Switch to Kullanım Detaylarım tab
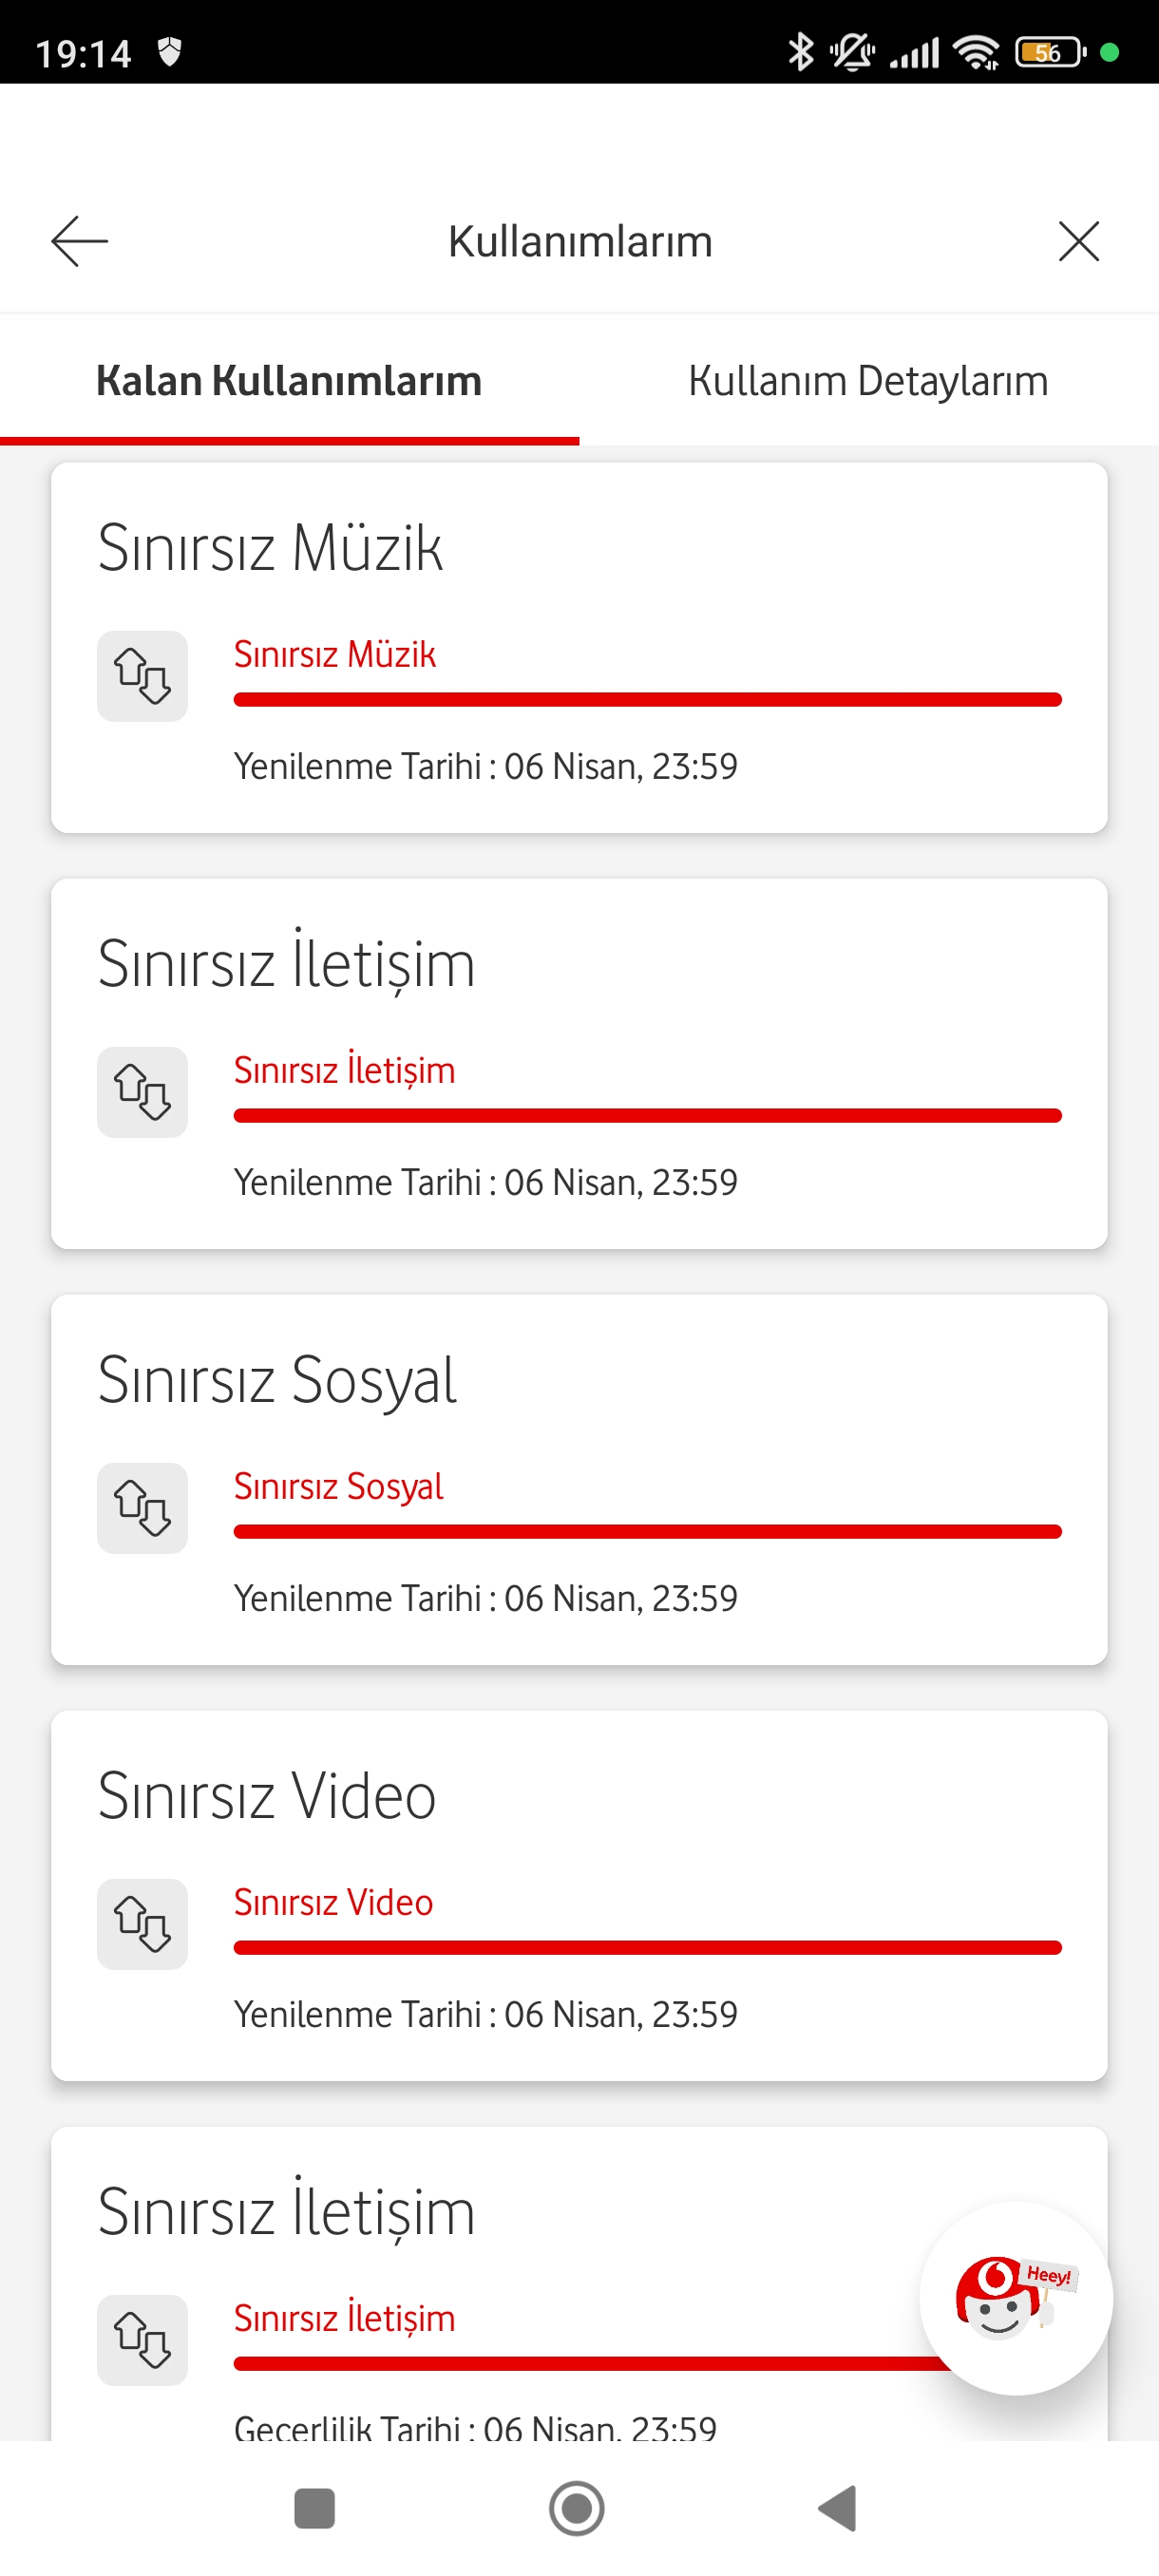Image resolution: width=1159 pixels, height=2576 pixels. [868, 381]
